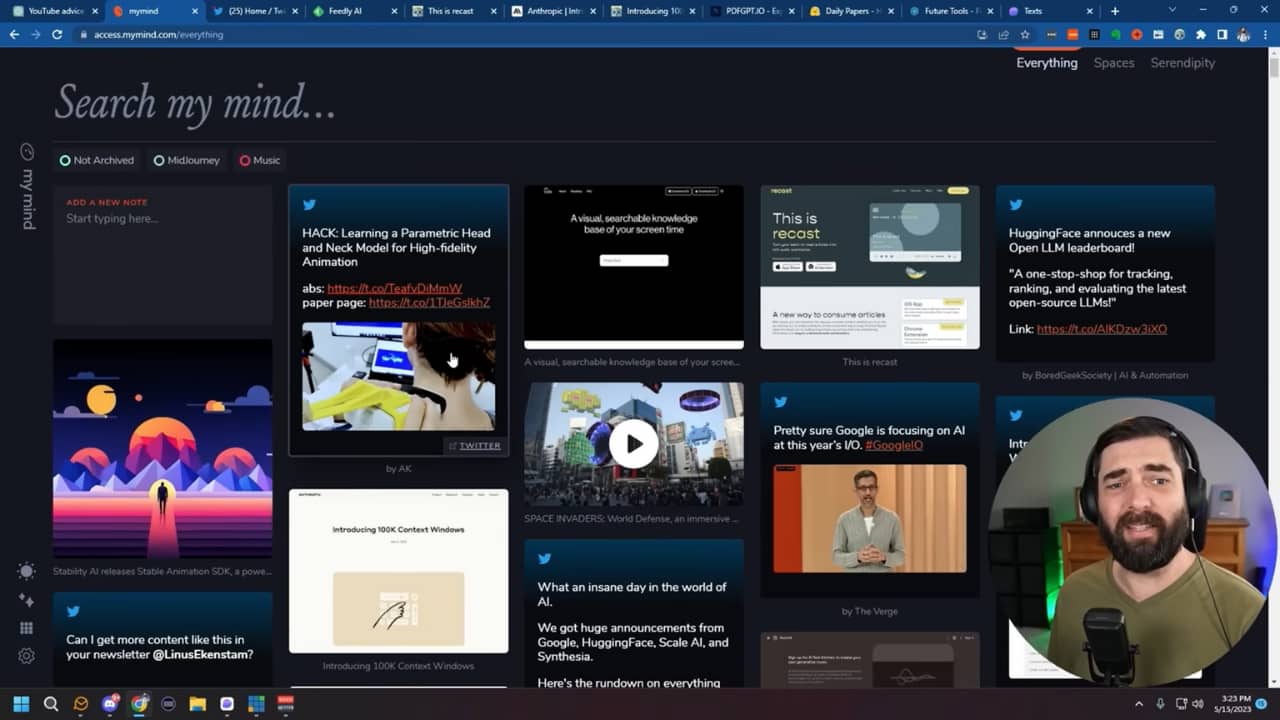Click the mymind logo icon in left sidebar
This screenshot has width=1280, height=720.
[x=27, y=152]
